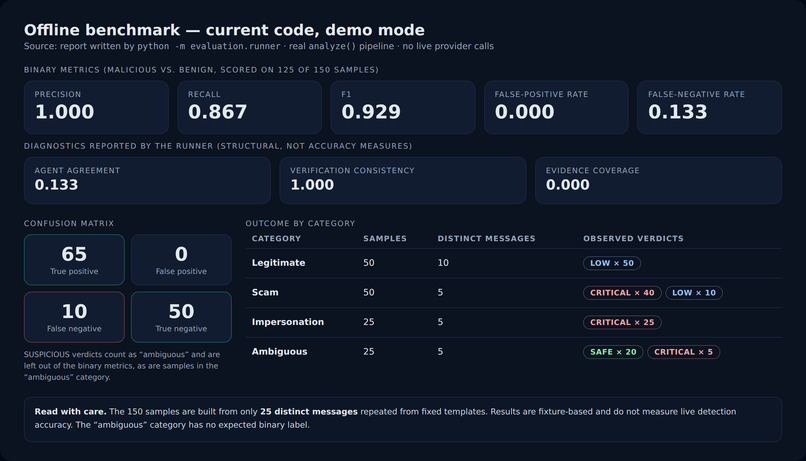The image size is (806, 461).
Task: Click the Agent Agreement 0.133 card
Action: tap(147, 180)
